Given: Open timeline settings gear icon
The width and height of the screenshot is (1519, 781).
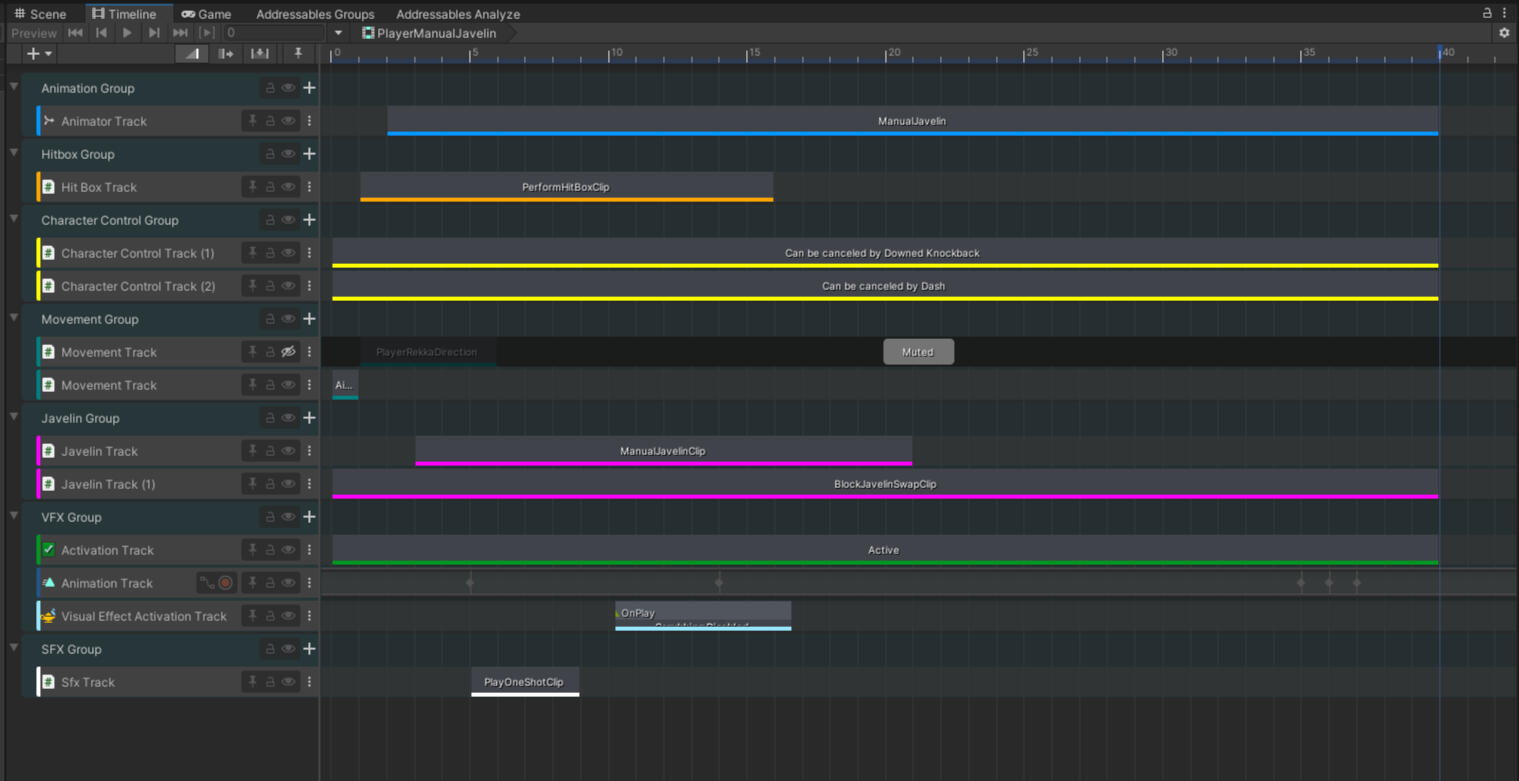Looking at the screenshot, I should [x=1504, y=33].
